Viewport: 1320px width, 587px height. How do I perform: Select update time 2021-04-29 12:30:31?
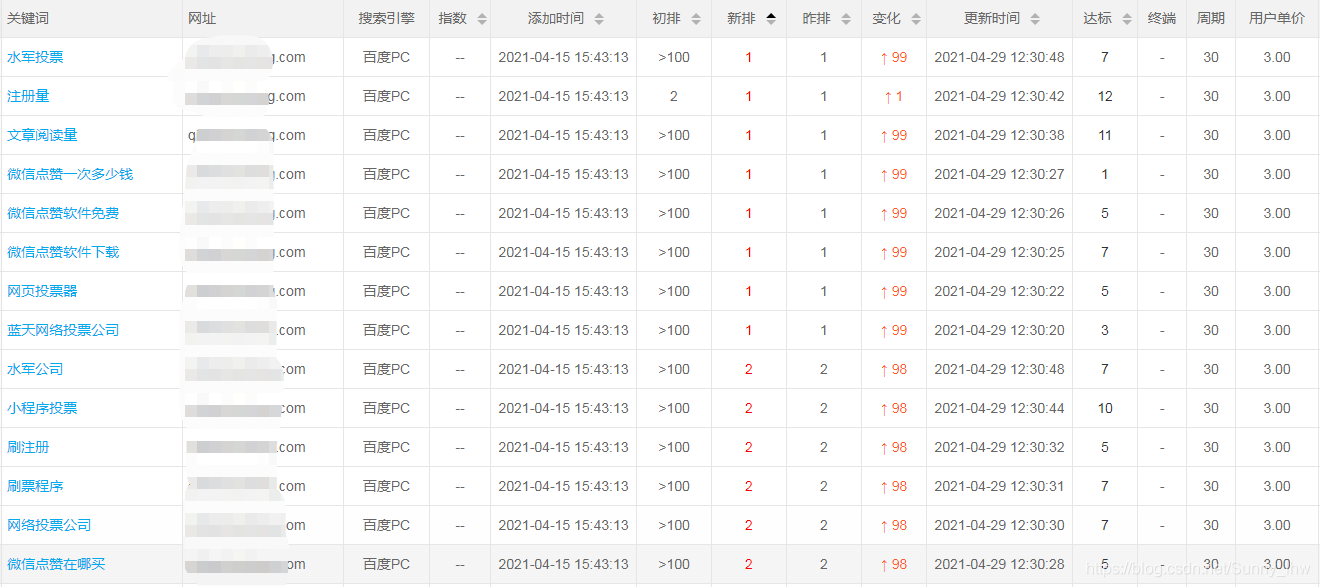[x=999, y=486]
